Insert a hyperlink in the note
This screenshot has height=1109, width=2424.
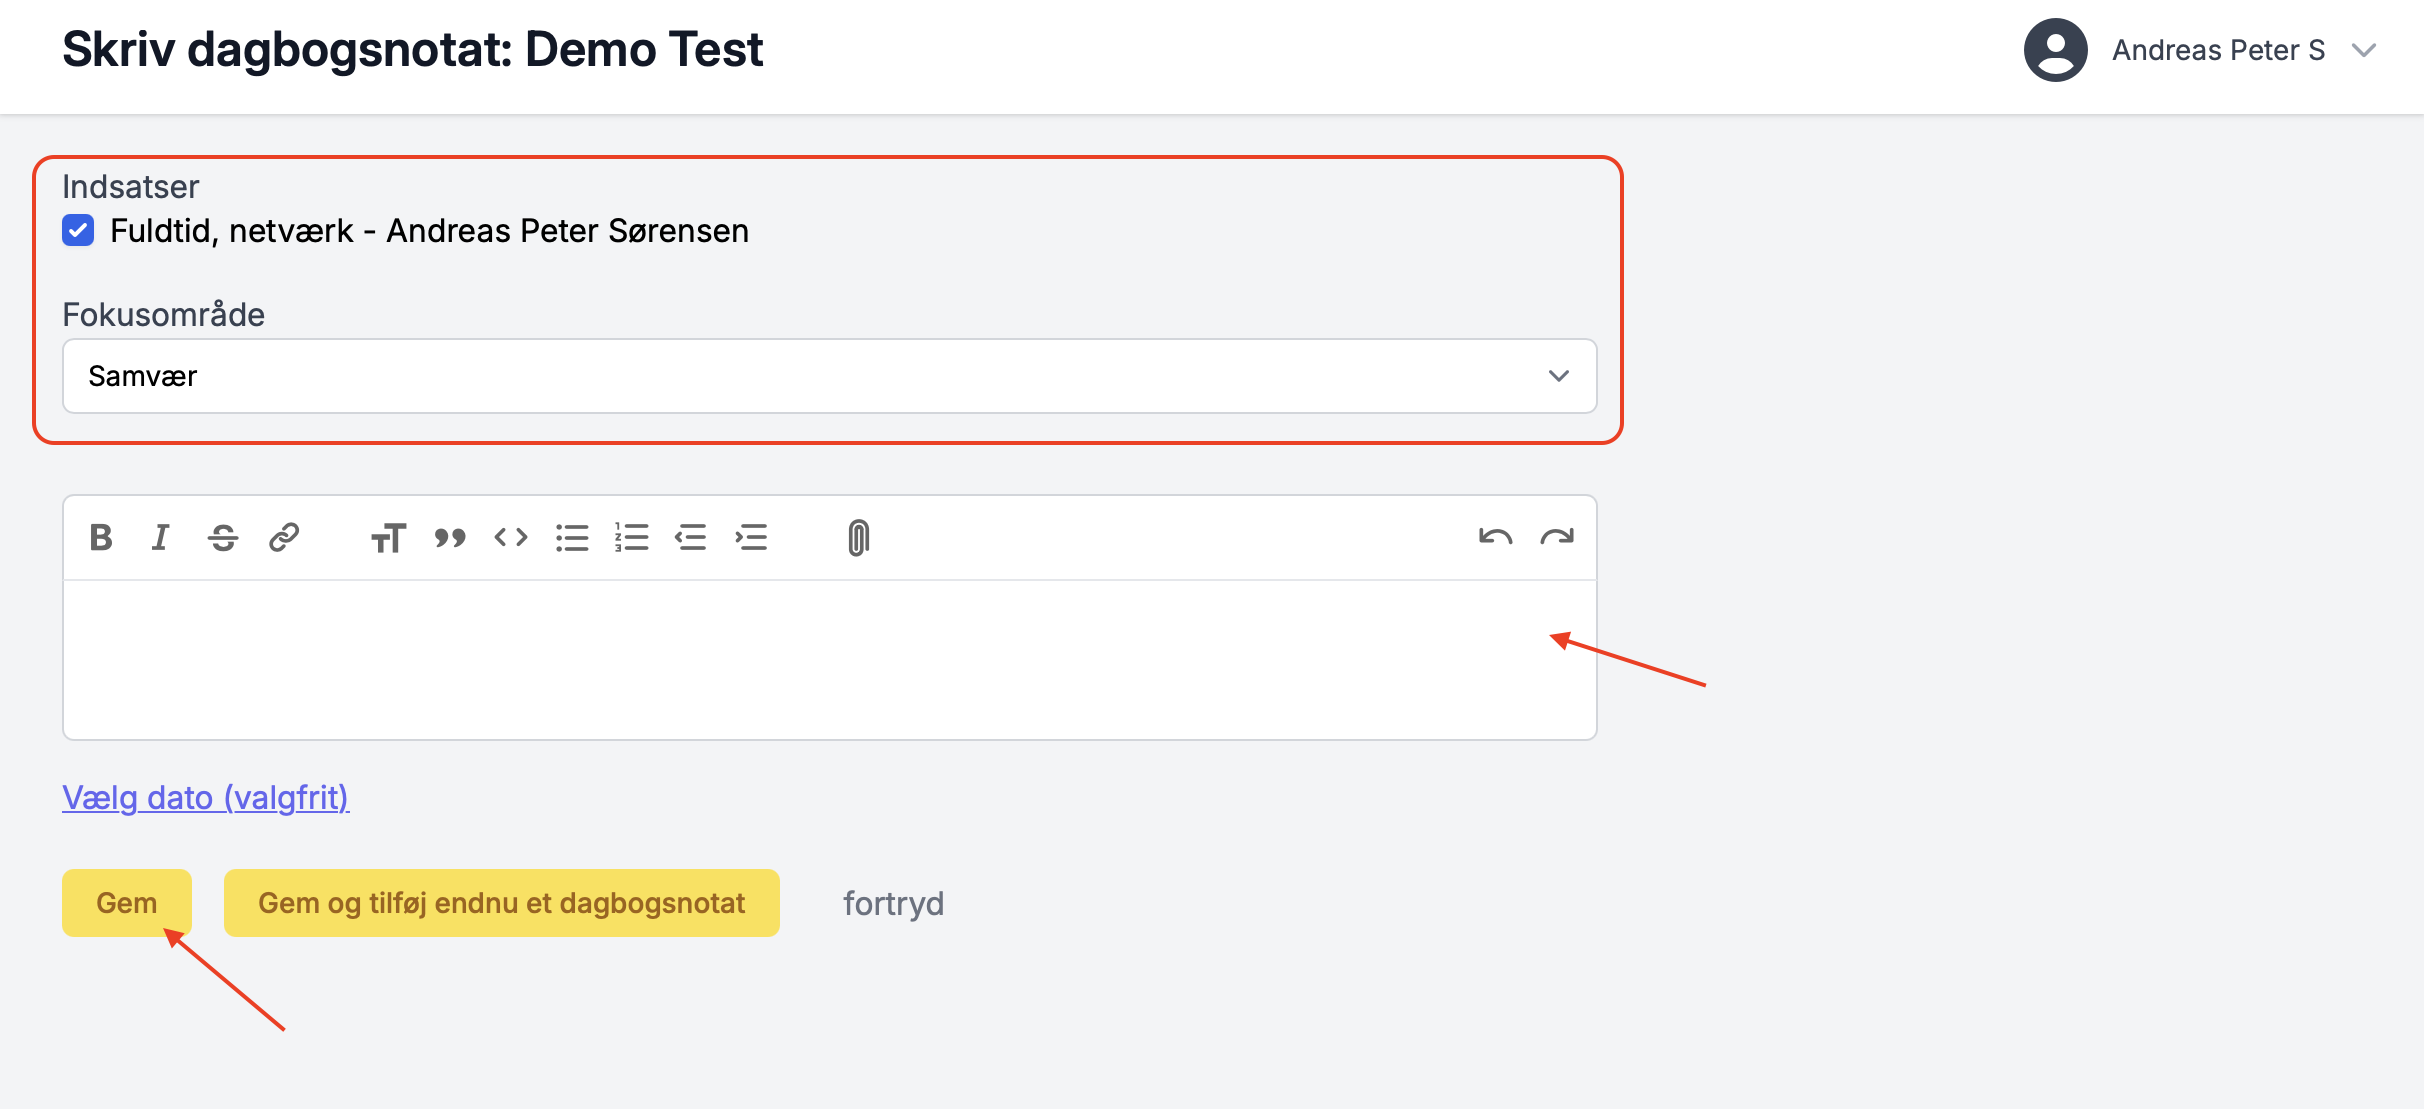(x=284, y=538)
